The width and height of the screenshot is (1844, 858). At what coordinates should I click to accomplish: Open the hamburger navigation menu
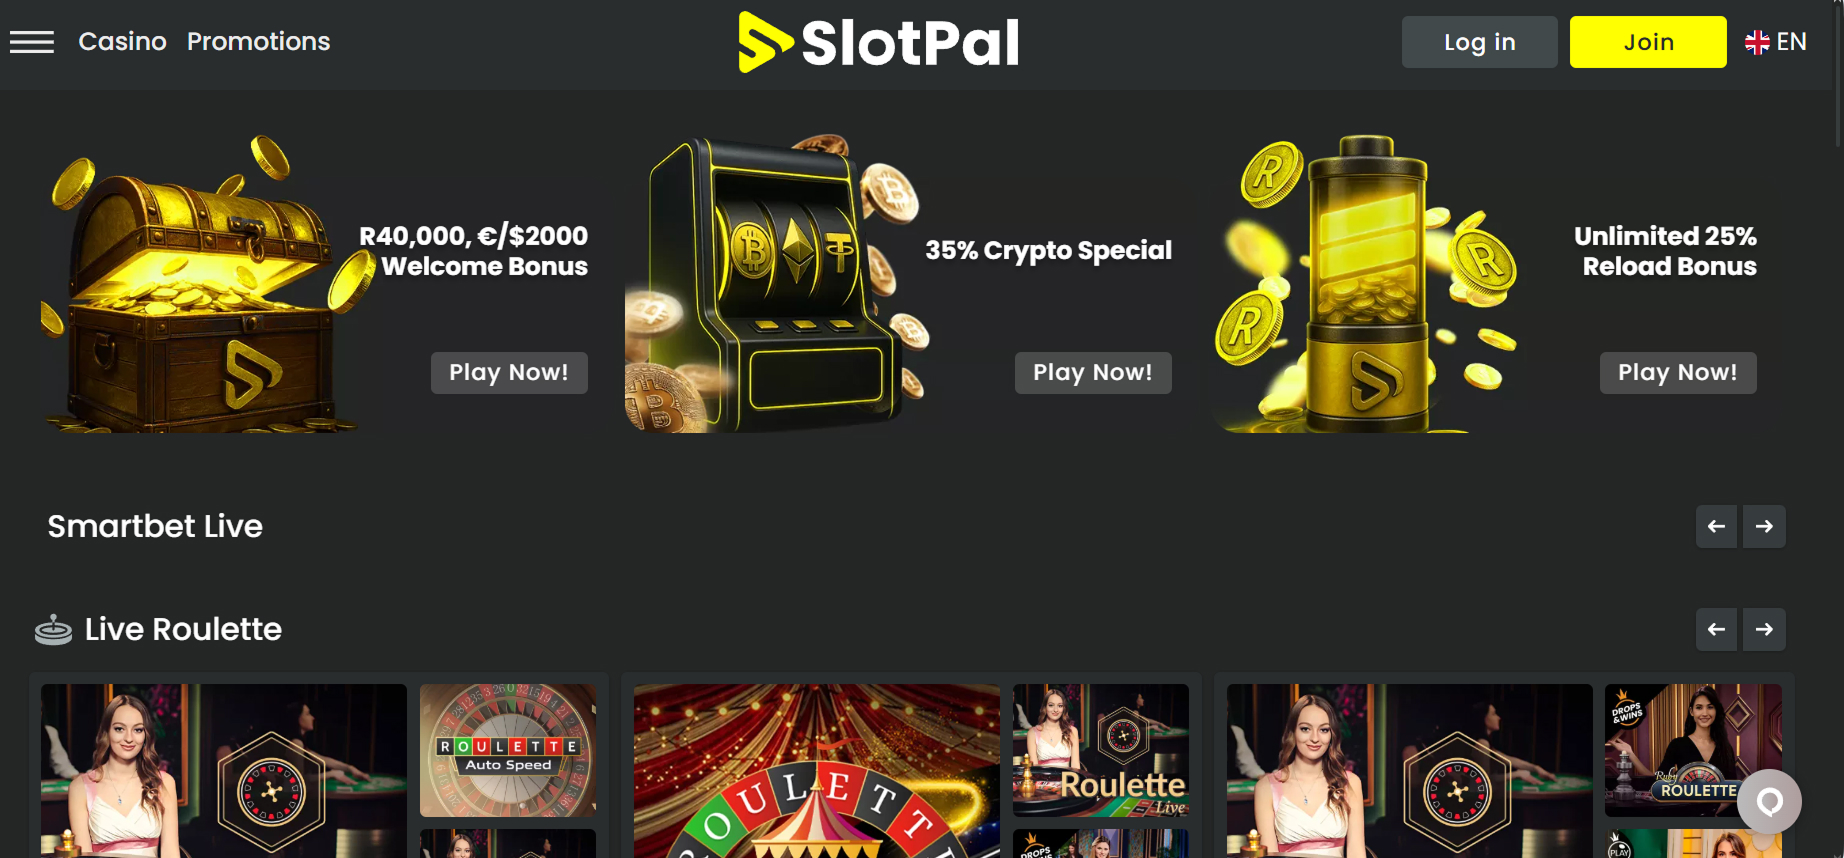[x=32, y=42]
